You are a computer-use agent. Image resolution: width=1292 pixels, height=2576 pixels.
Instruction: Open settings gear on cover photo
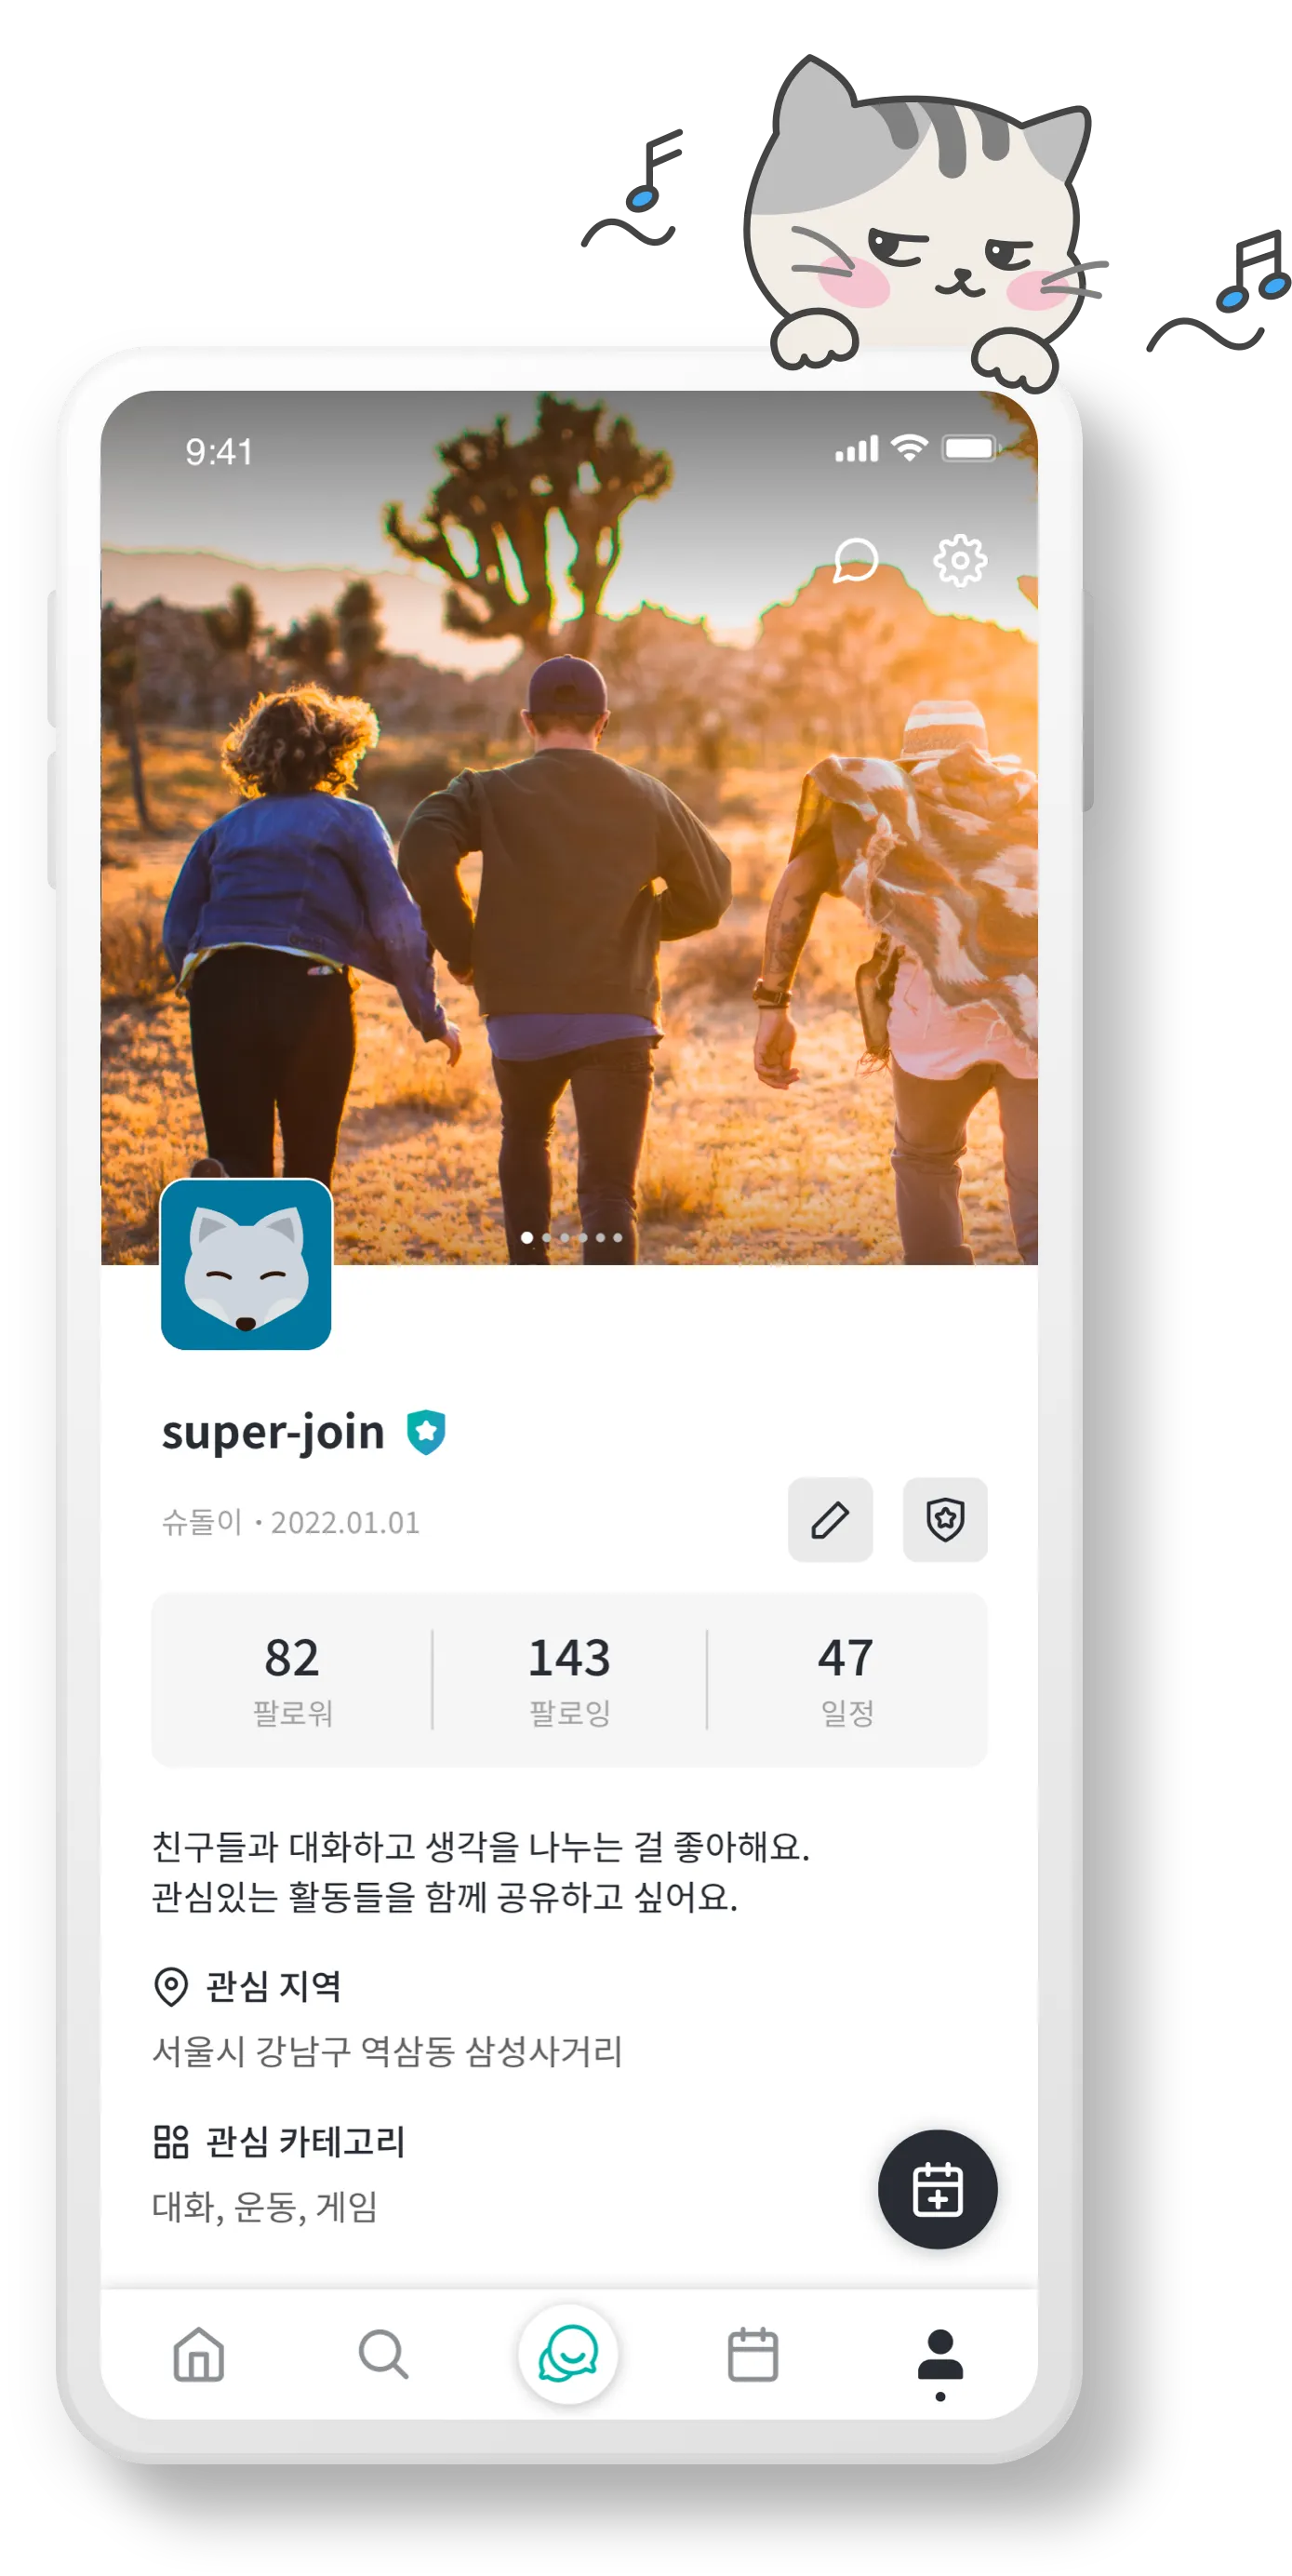tap(959, 560)
